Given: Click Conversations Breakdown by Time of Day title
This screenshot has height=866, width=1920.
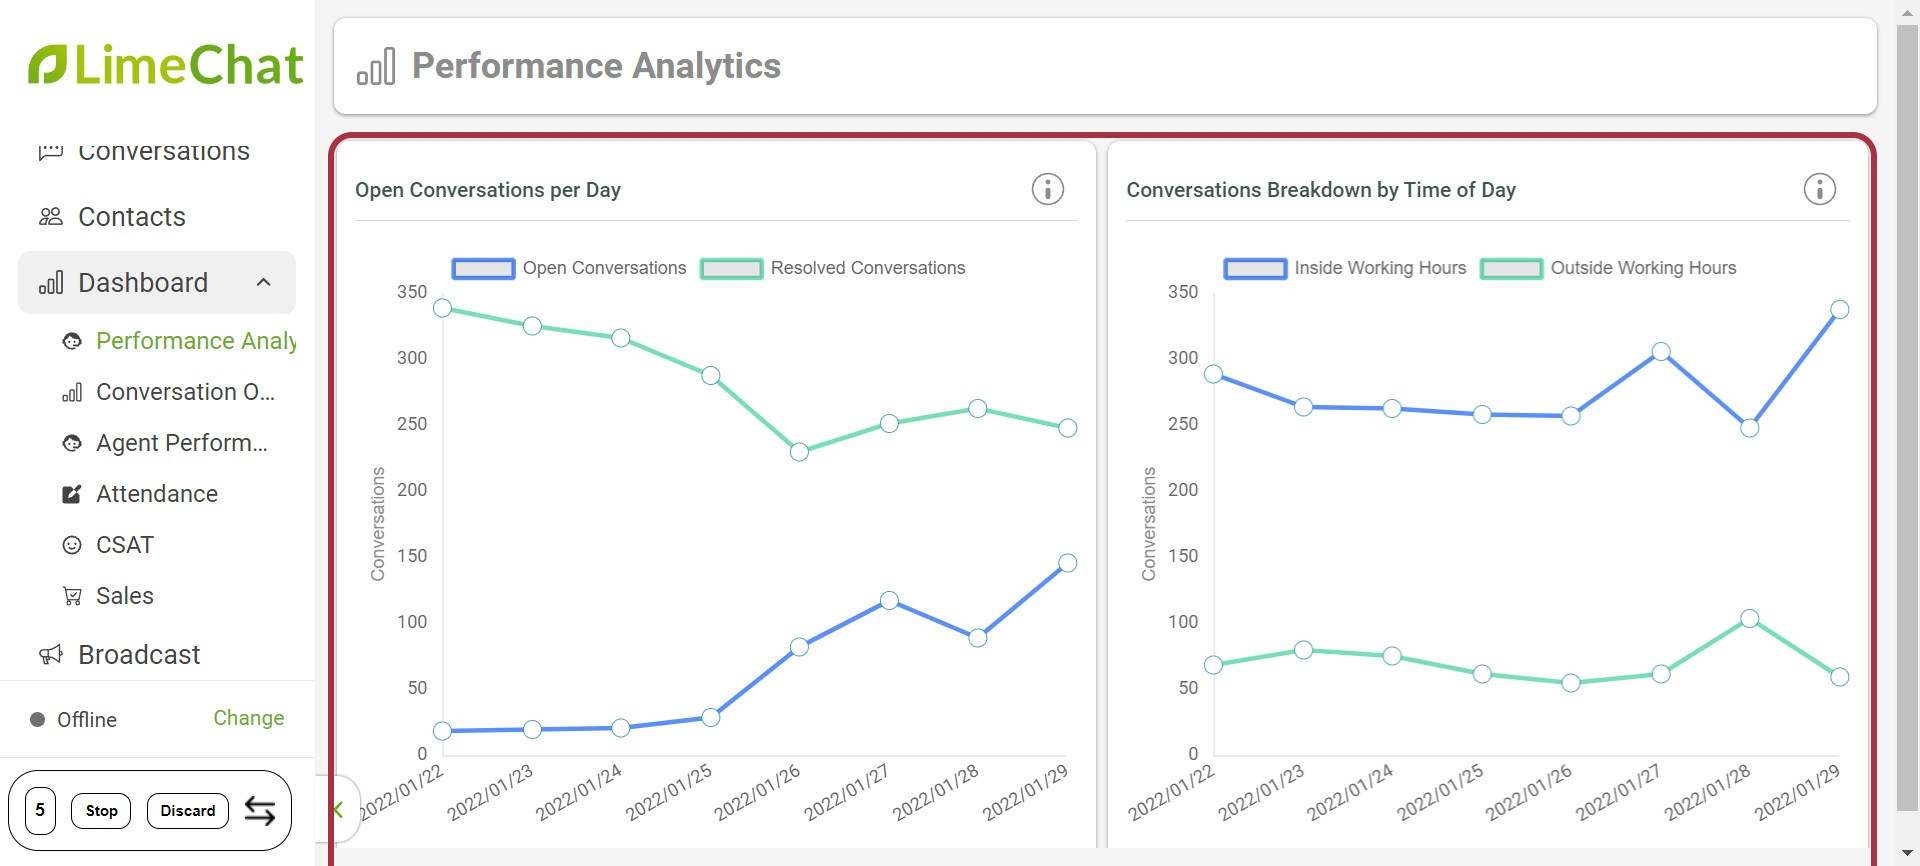Looking at the screenshot, I should tap(1321, 190).
